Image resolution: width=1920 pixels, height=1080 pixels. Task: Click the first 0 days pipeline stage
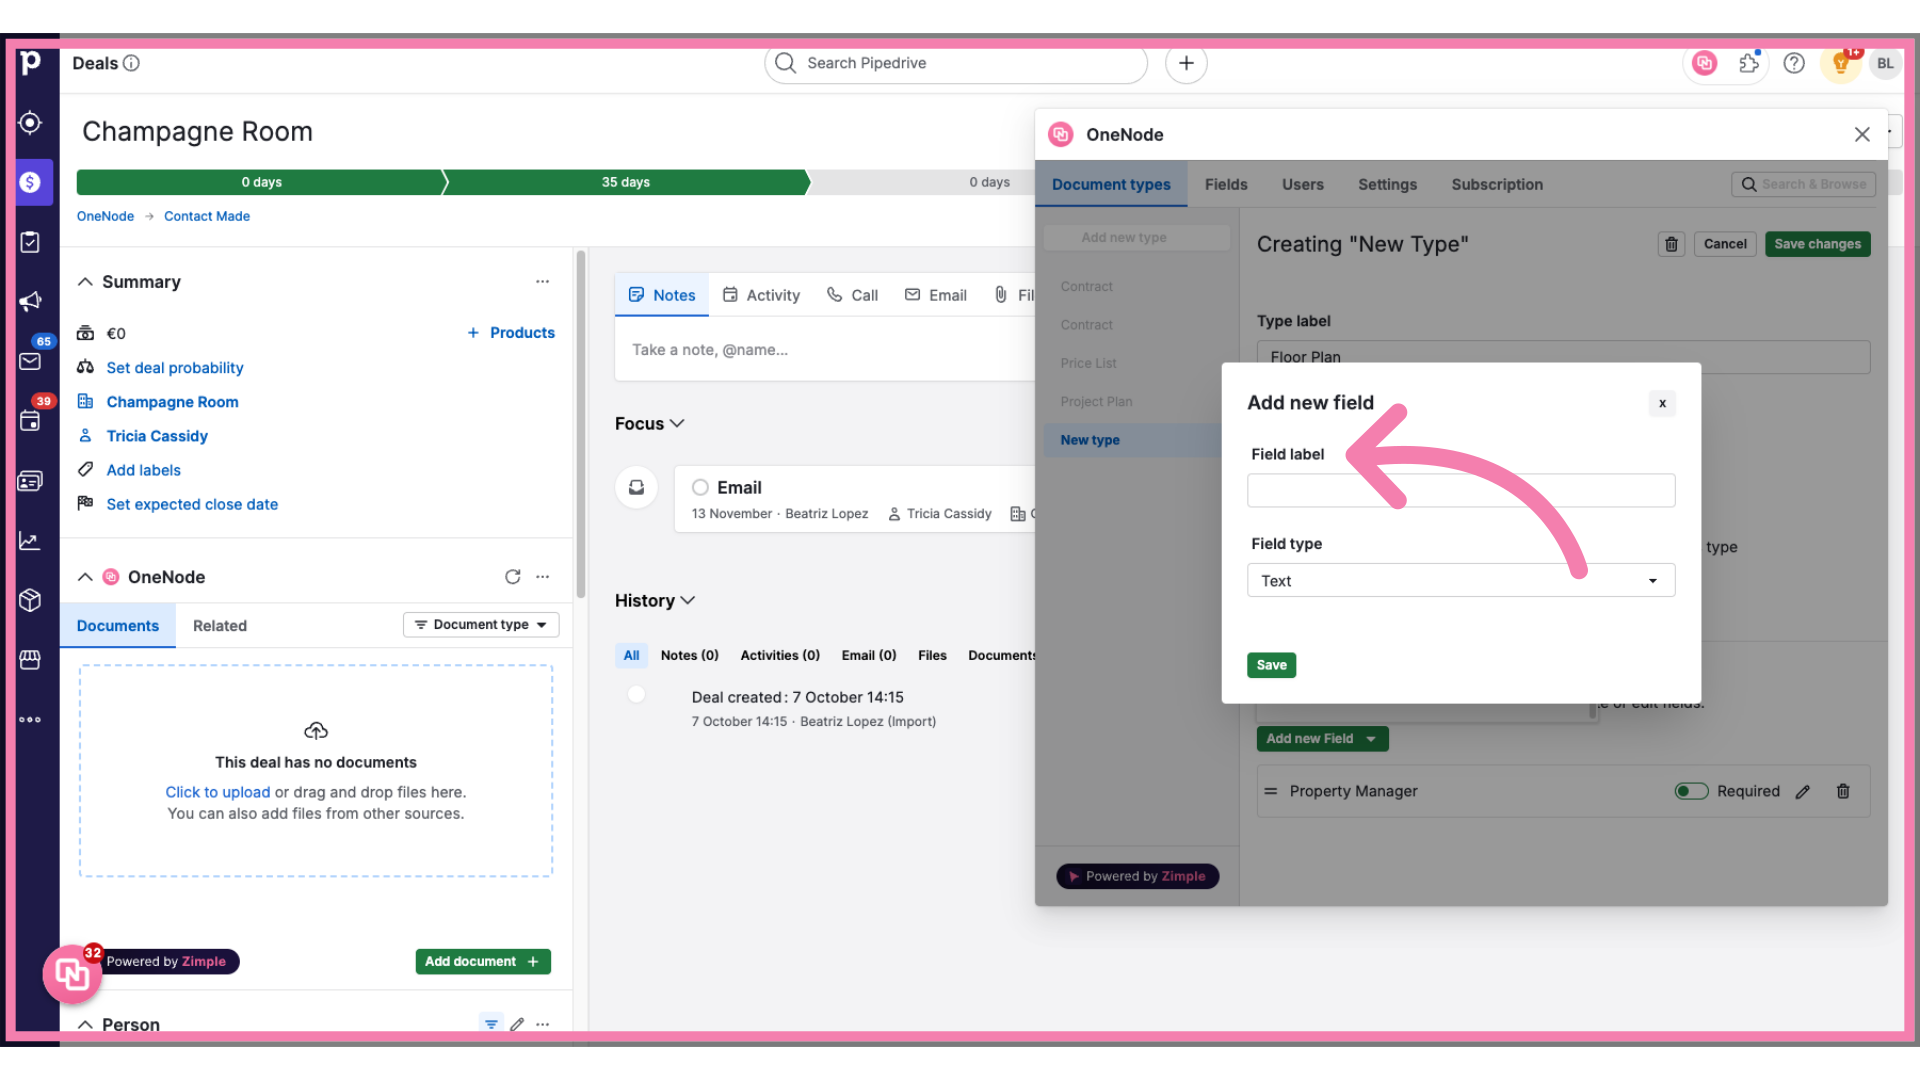[x=261, y=182]
